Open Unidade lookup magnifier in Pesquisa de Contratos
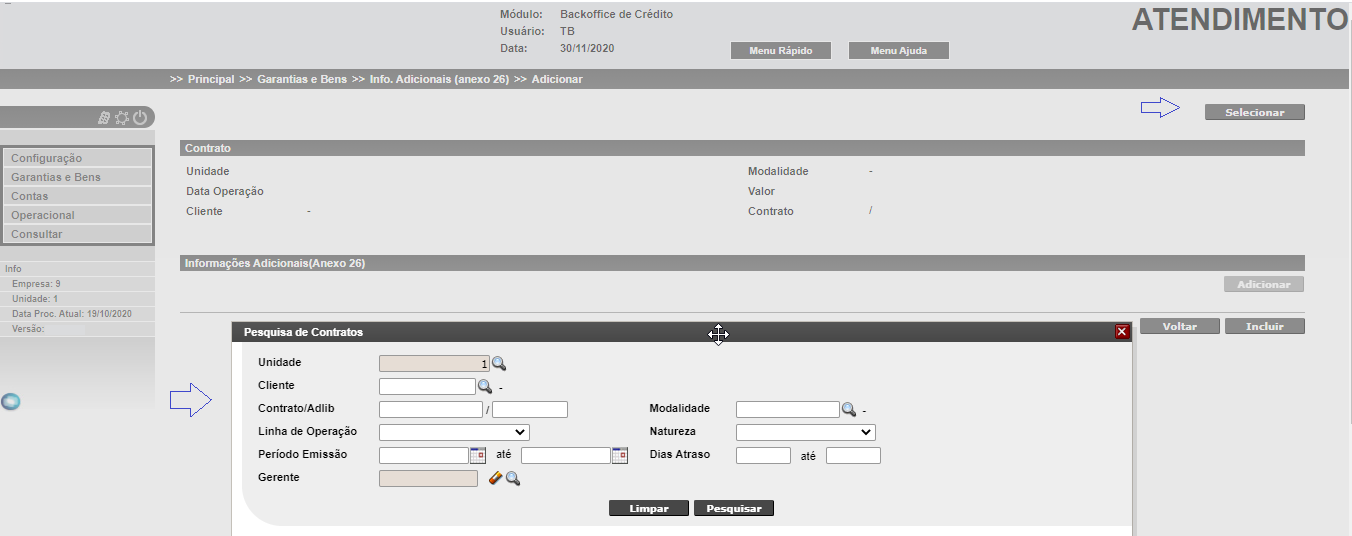Image resolution: width=1352 pixels, height=536 pixels. click(499, 364)
